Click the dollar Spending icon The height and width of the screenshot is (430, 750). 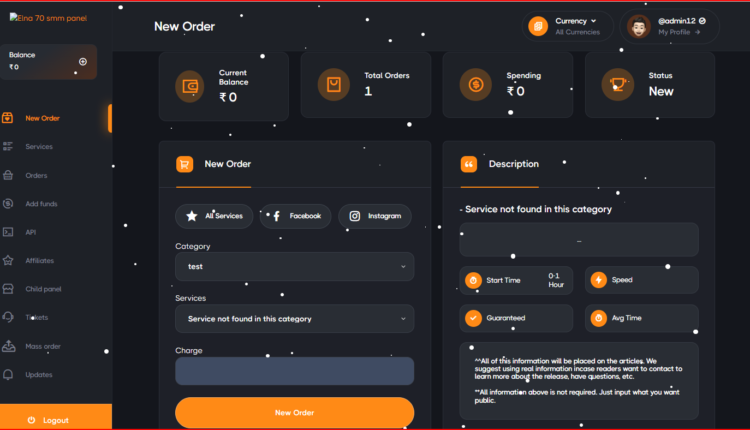[x=476, y=86]
